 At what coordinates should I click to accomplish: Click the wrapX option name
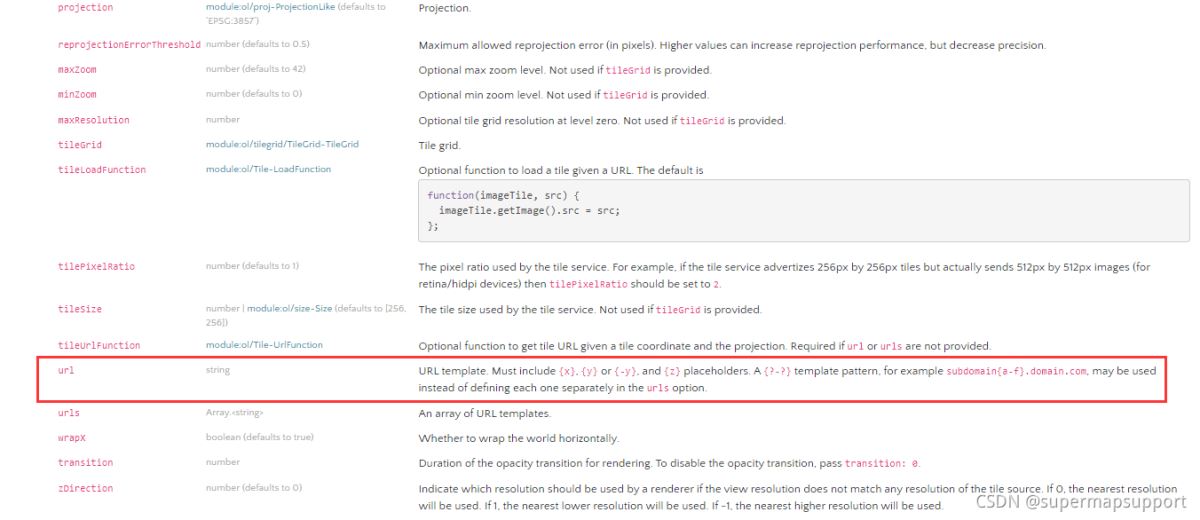[72, 438]
